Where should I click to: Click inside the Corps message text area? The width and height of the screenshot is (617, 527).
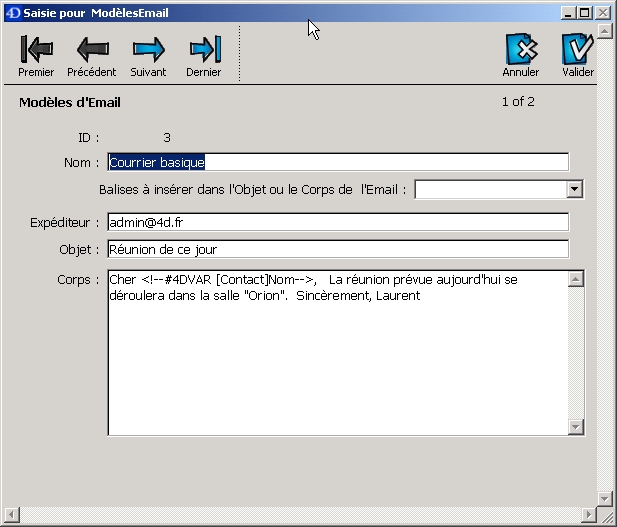point(337,360)
